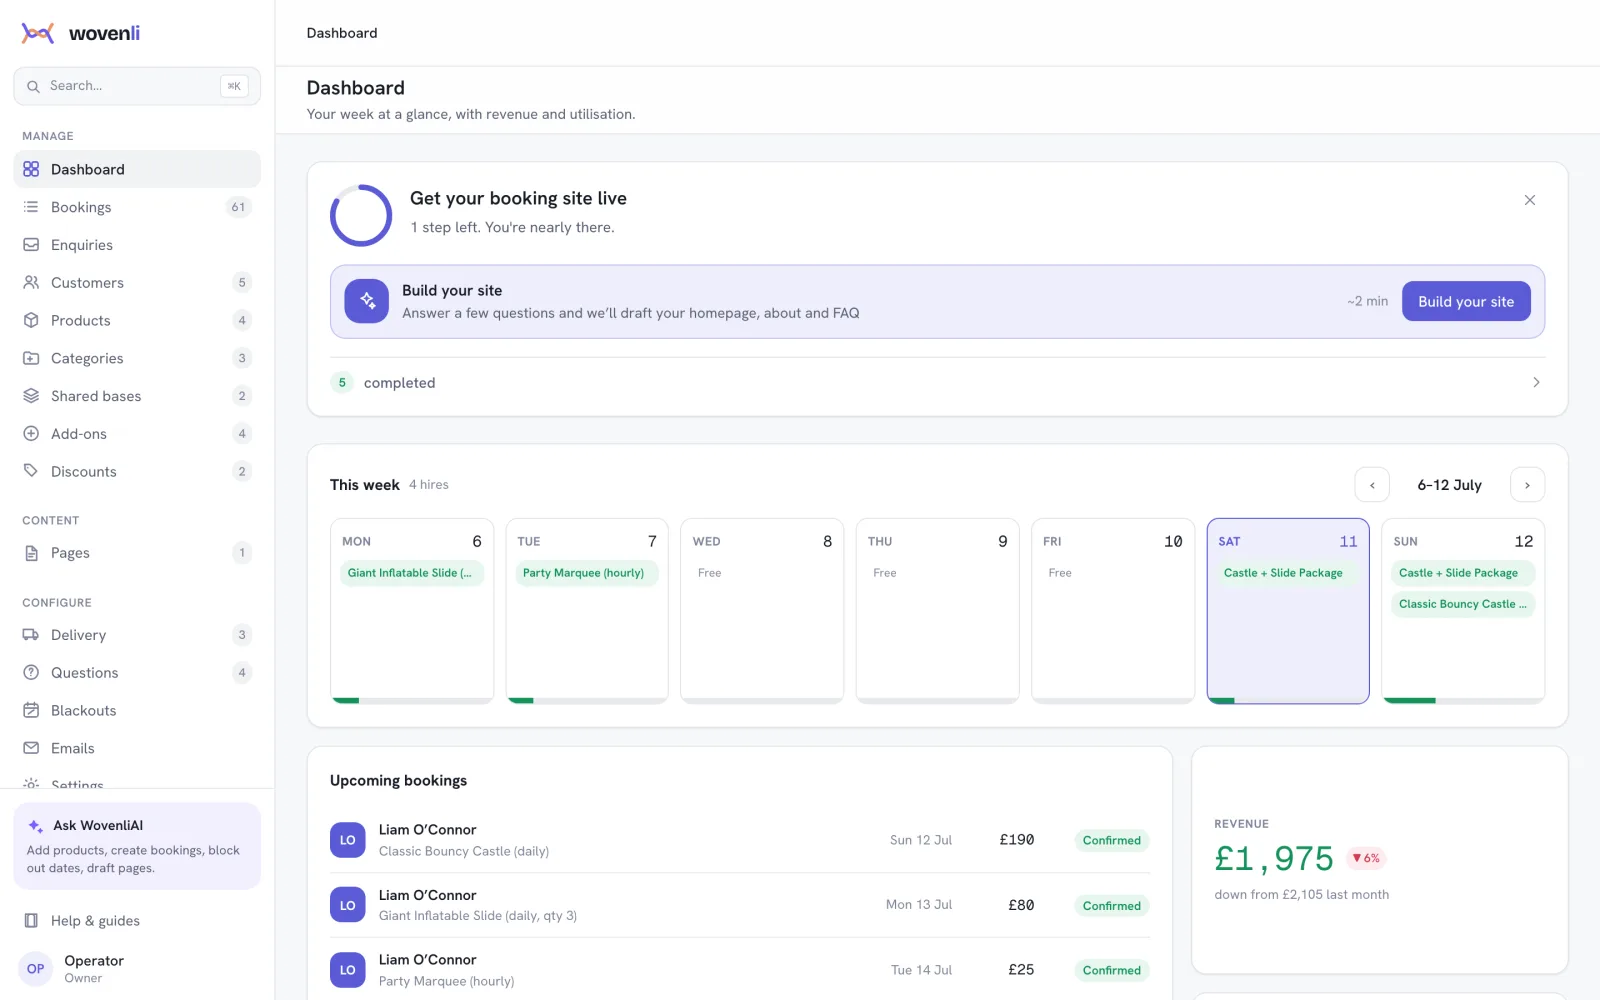Screen dimensions: 1600x1000
Task: Open the Operator Owner account menu
Action: pyautogui.click(x=137, y=969)
